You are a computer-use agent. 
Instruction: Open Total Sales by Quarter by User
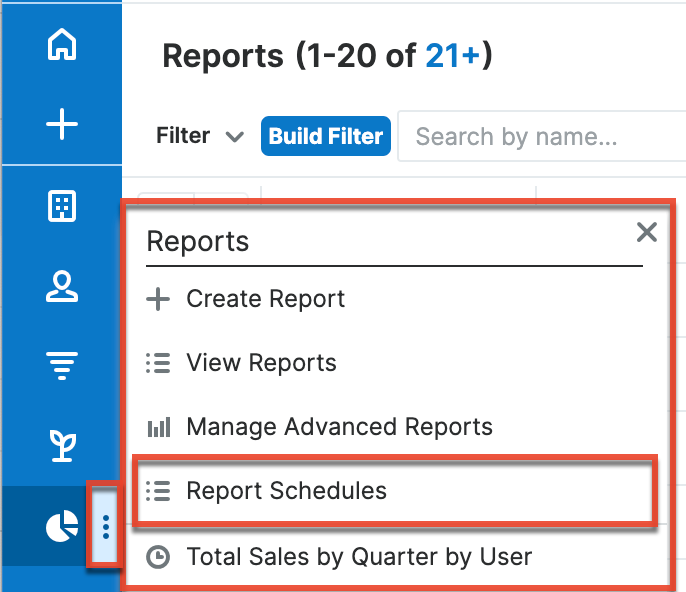pyautogui.click(x=359, y=556)
